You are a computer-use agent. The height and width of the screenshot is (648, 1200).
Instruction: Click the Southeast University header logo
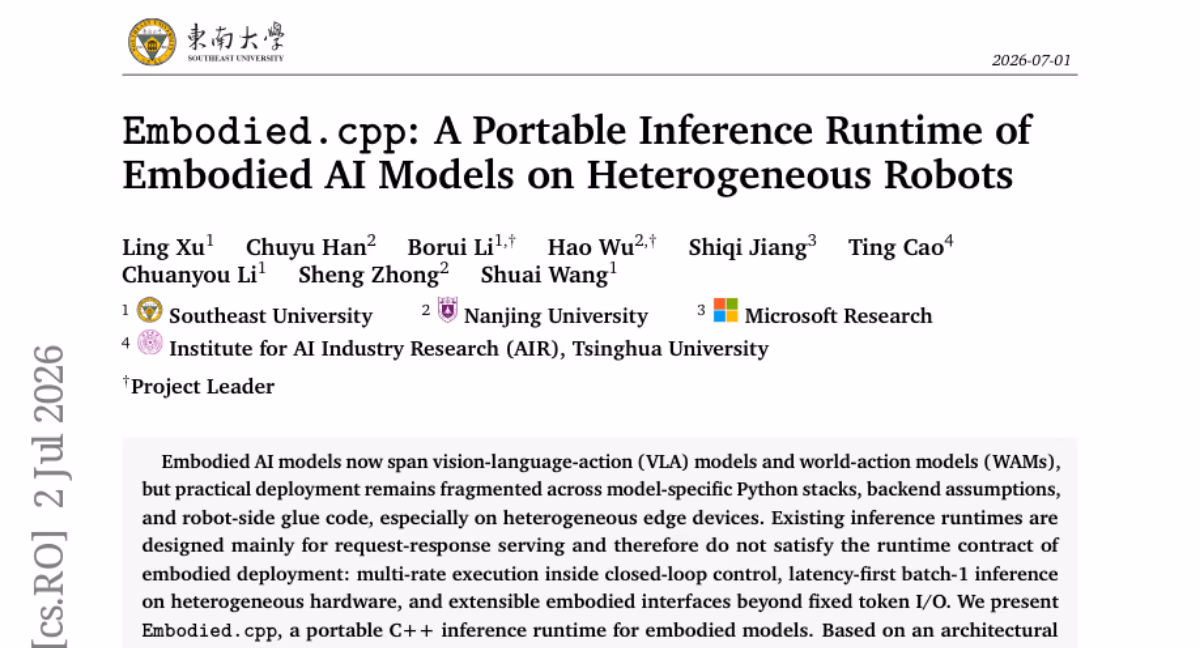(206, 42)
